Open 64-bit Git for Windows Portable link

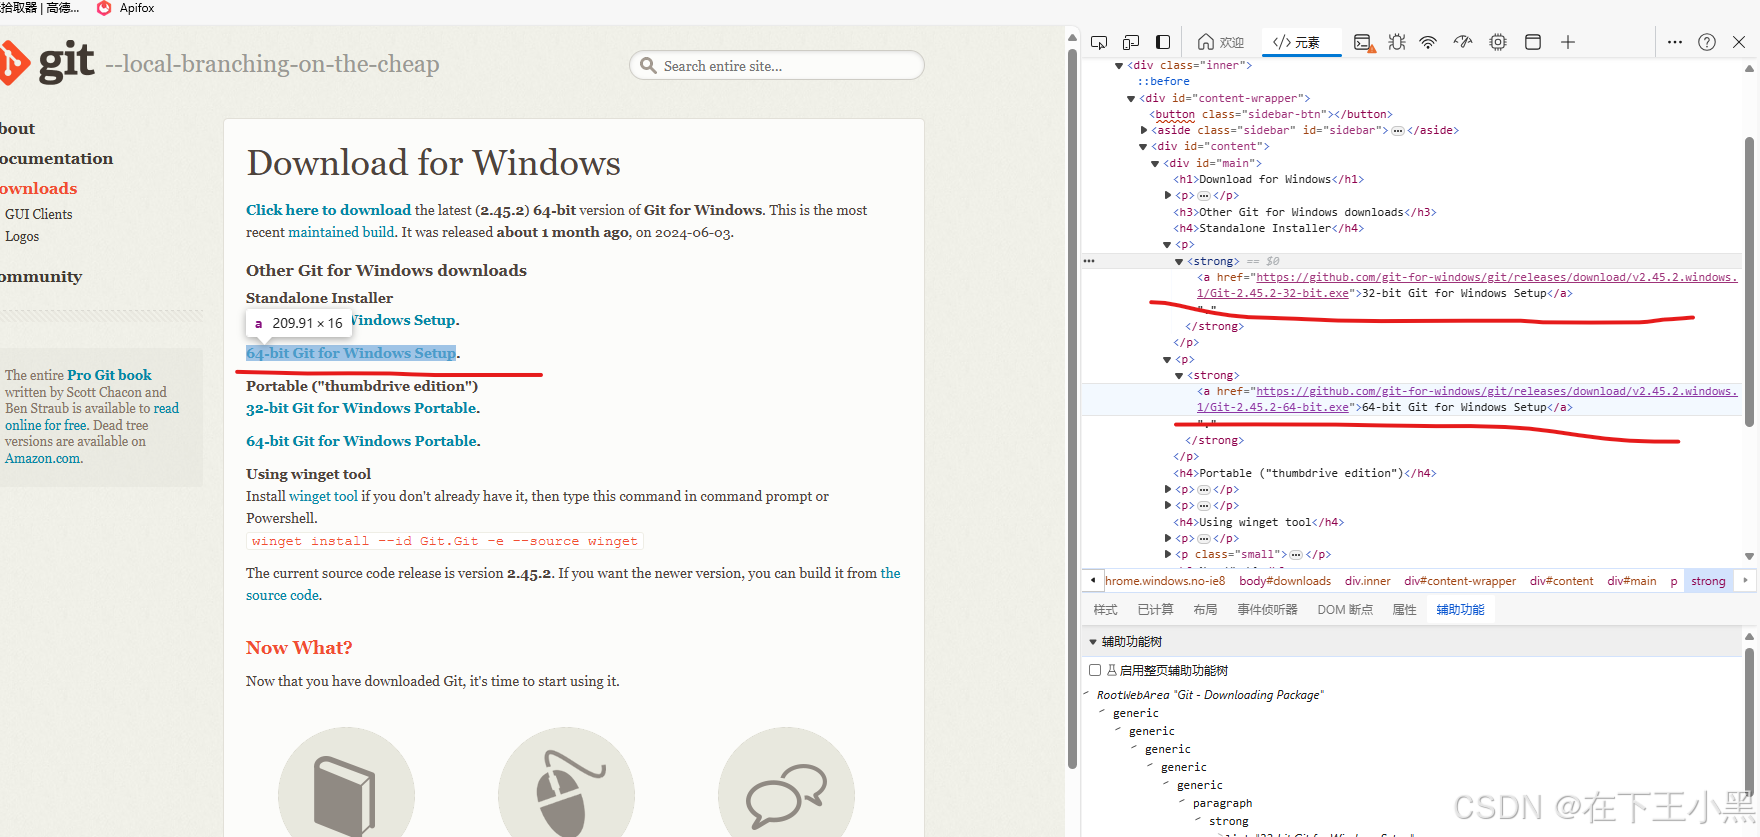361,441
